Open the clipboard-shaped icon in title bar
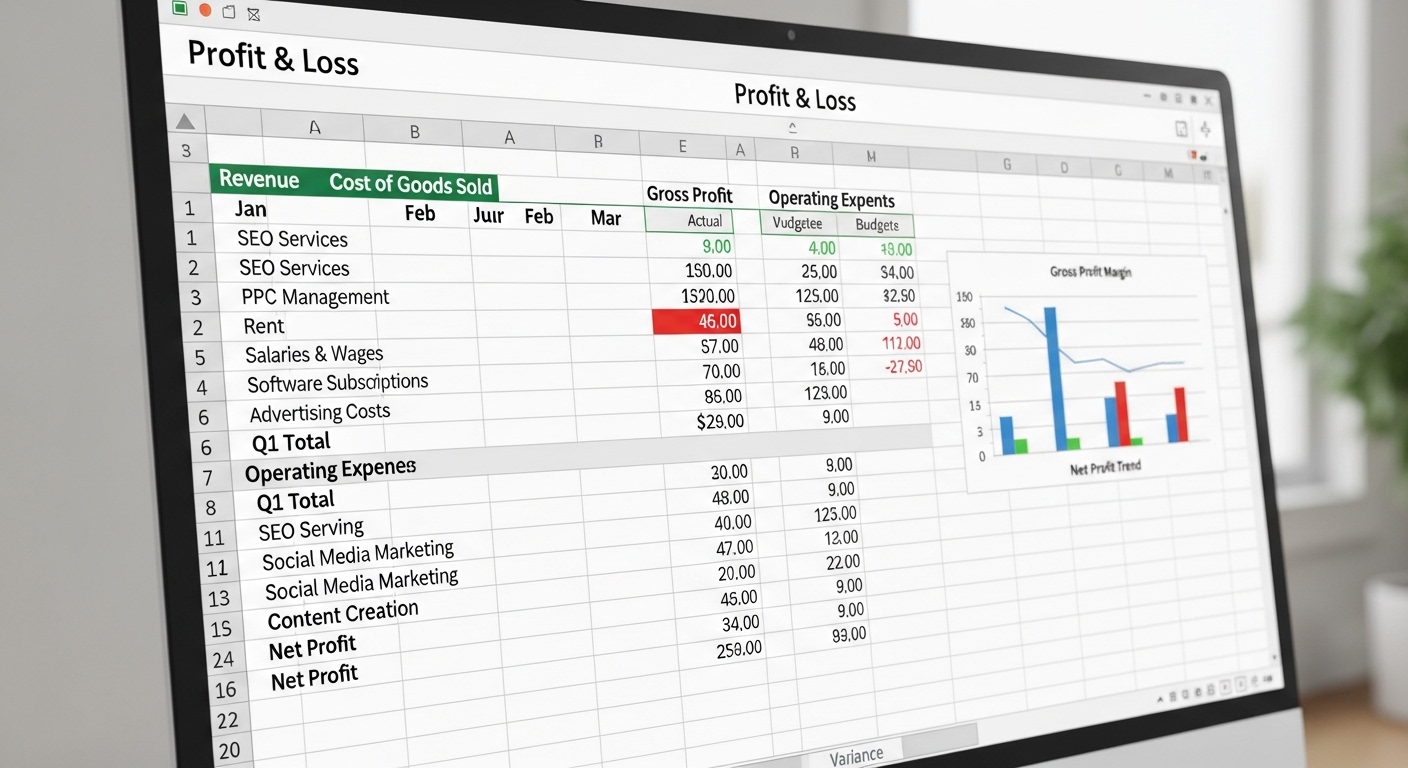The height and width of the screenshot is (768, 1408). [x=229, y=12]
